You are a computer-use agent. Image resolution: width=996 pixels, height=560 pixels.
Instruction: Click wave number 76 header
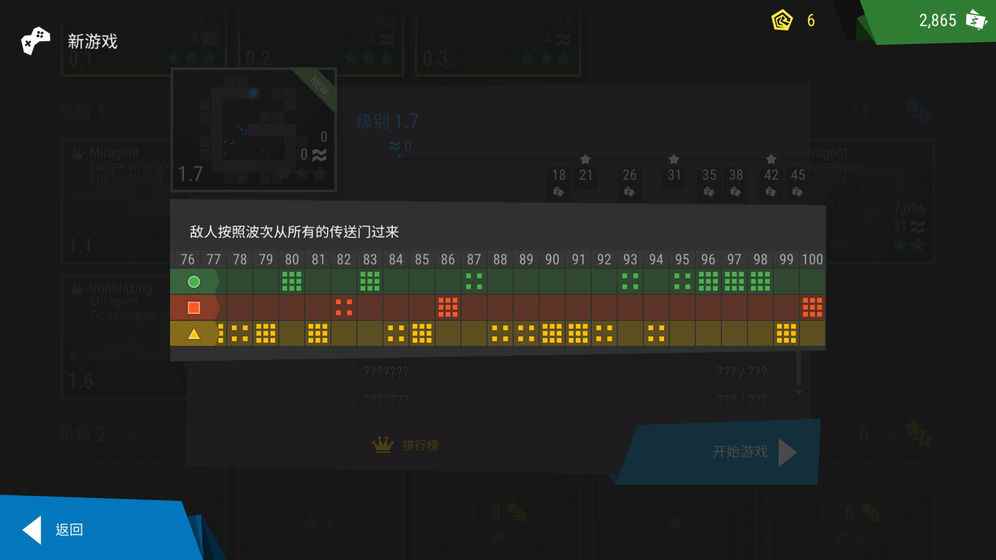click(x=187, y=259)
